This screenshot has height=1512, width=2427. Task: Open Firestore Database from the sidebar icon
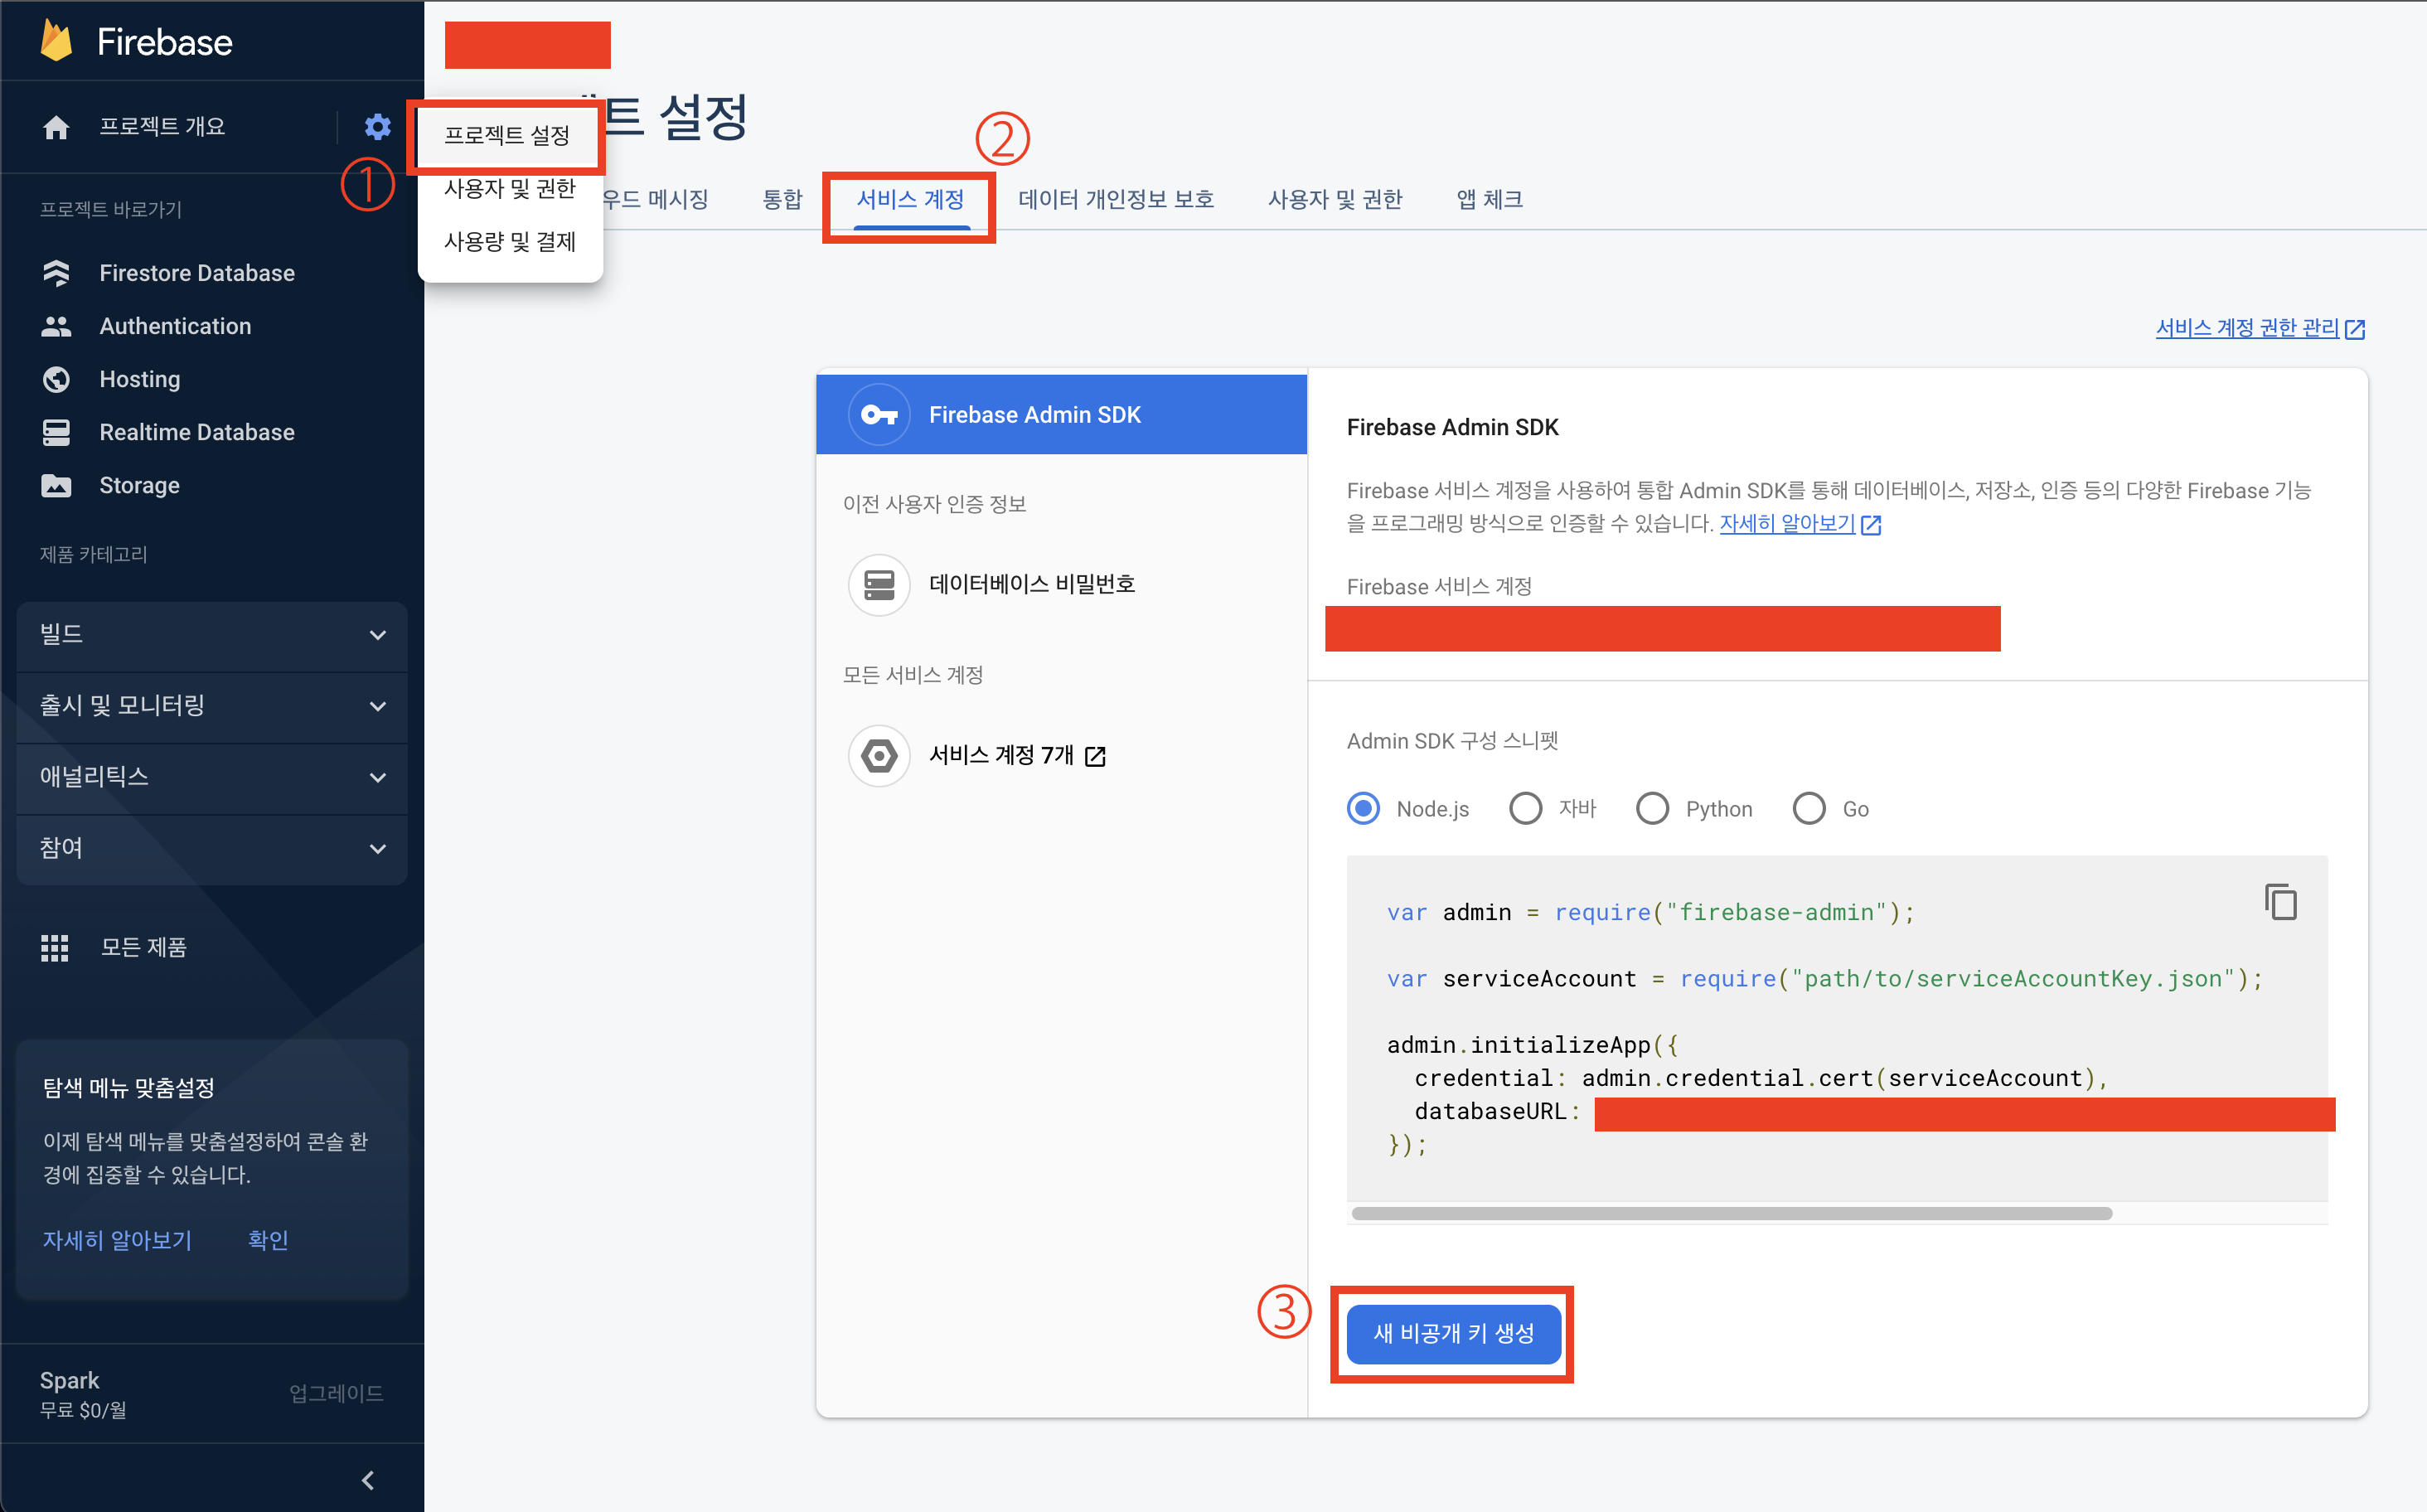[56, 273]
